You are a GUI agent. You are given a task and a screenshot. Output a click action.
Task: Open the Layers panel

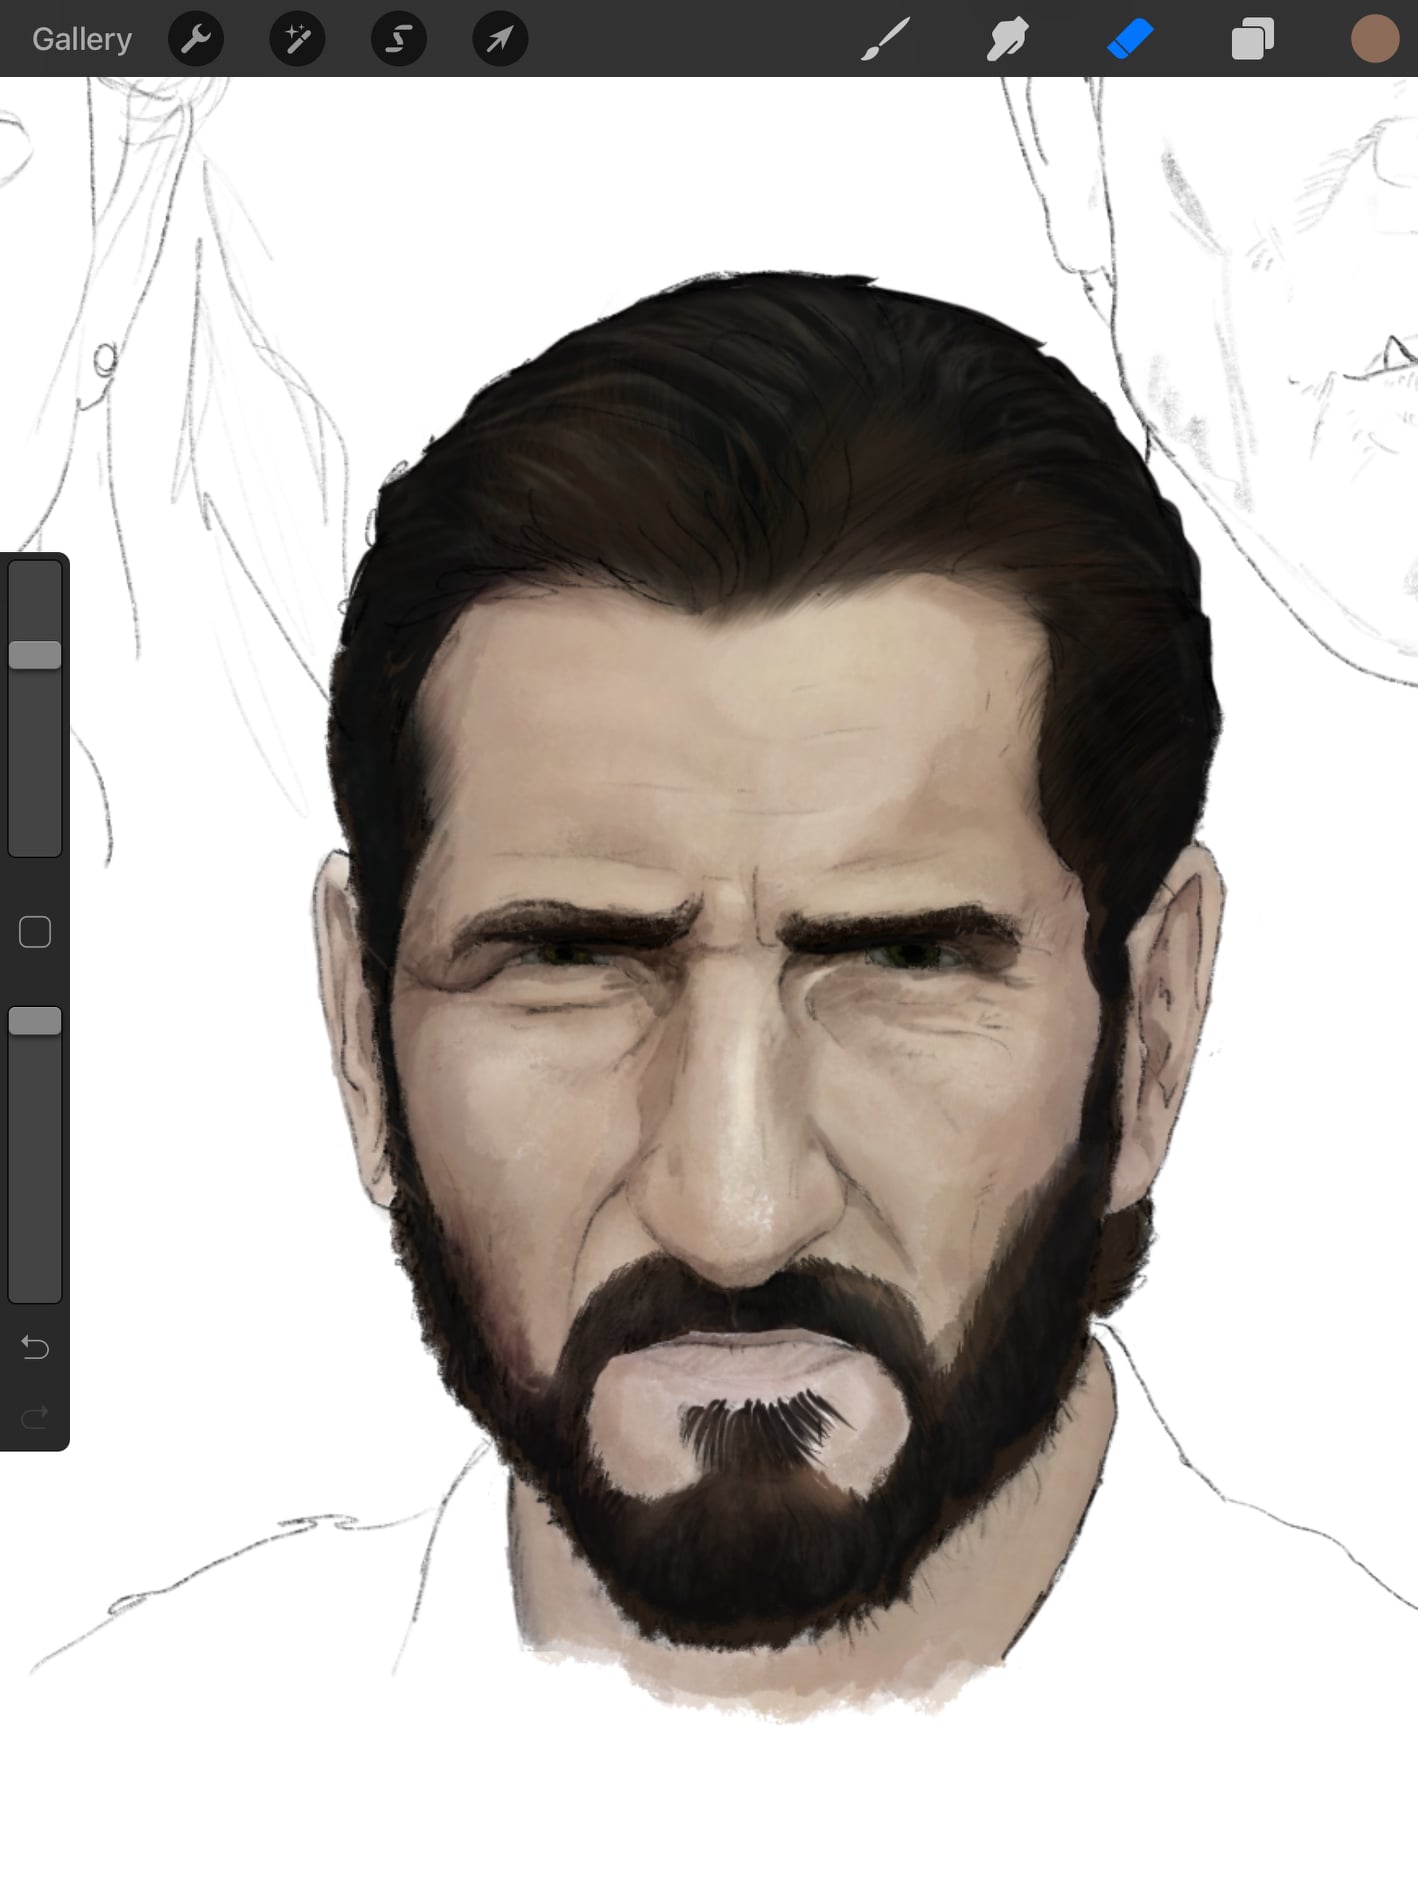point(1252,39)
